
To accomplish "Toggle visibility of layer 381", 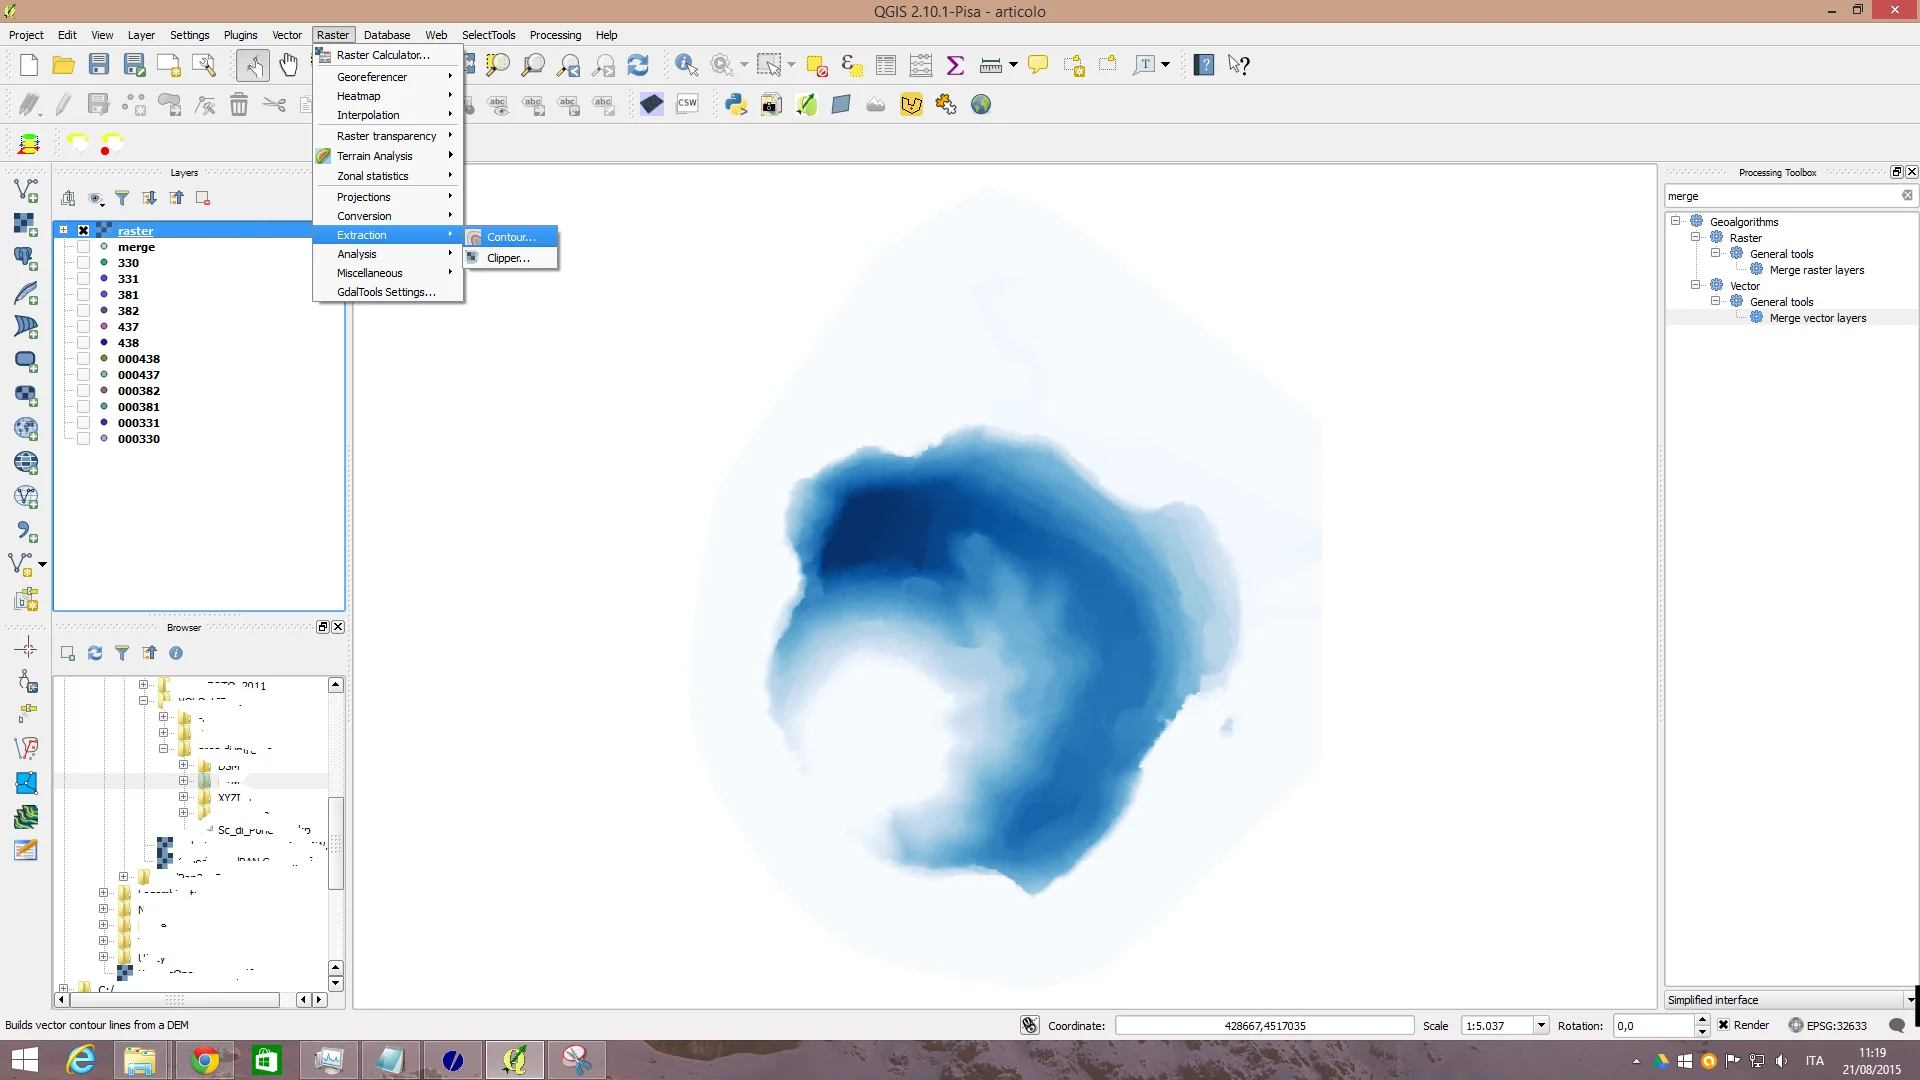I will tap(84, 295).
